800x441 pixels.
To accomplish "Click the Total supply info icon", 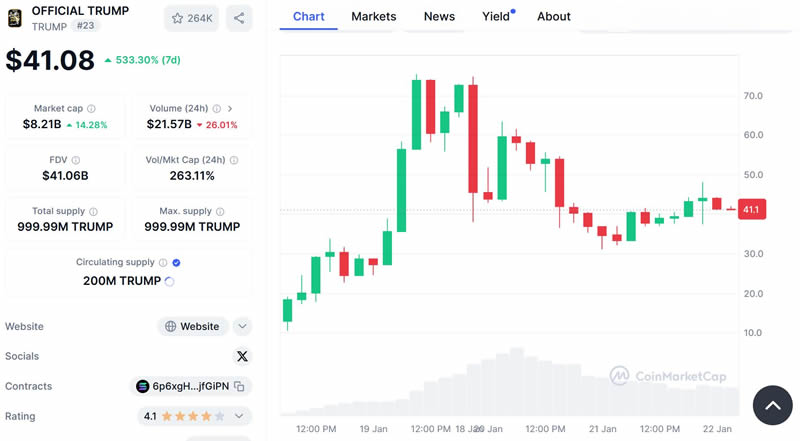I will tap(94, 212).
